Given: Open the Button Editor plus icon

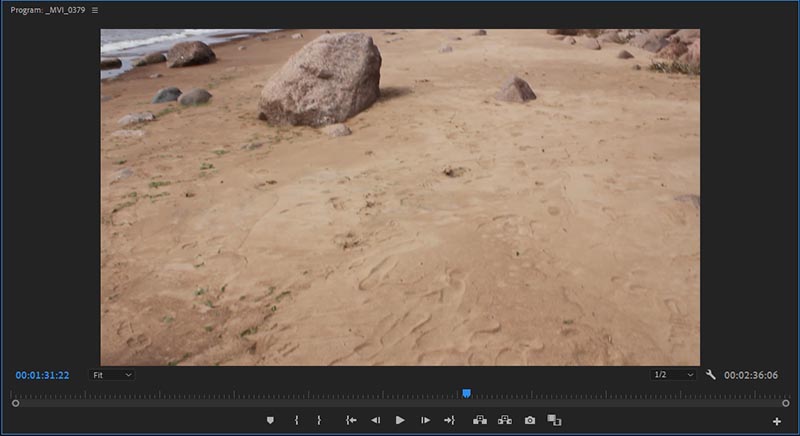Looking at the screenshot, I should click(x=777, y=421).
